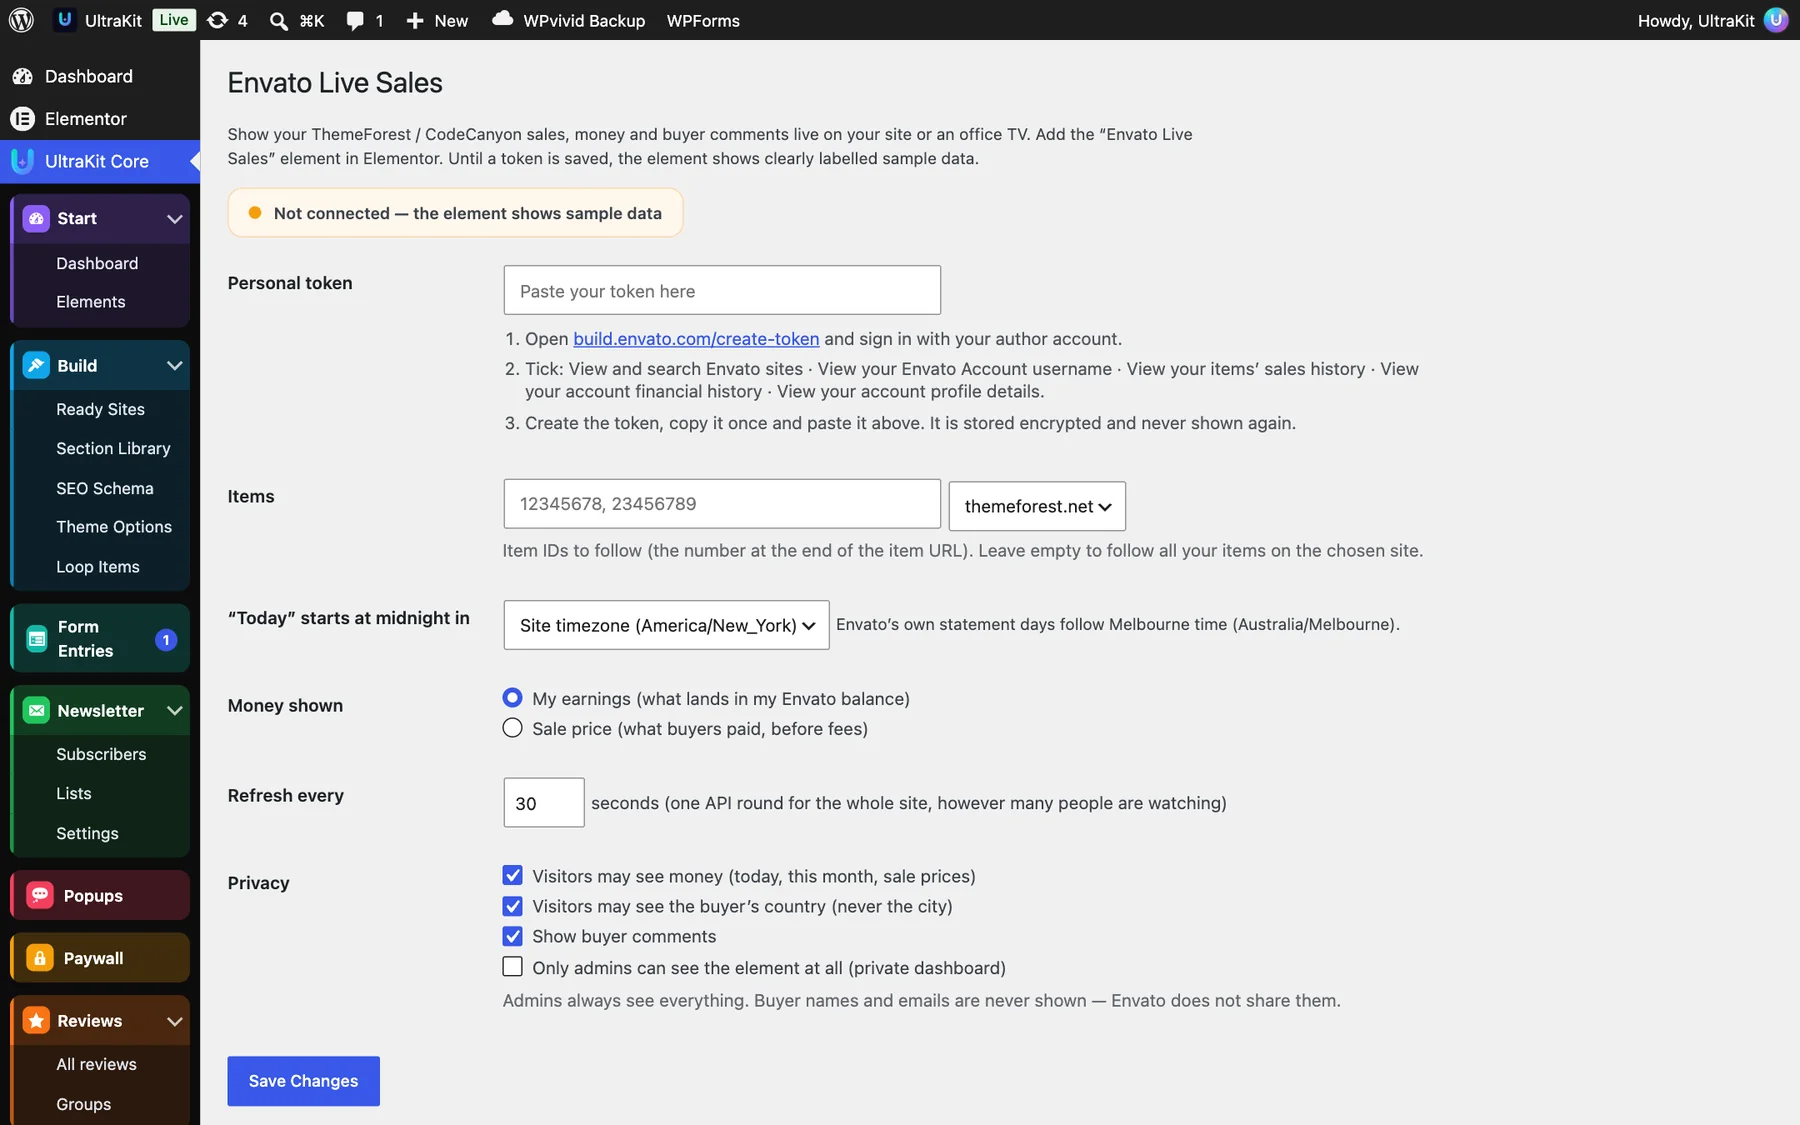The height and width of the screenshot is (1125, 1800).
Task: Open the build.envato.com/create-token link
Action: [696, 339]
